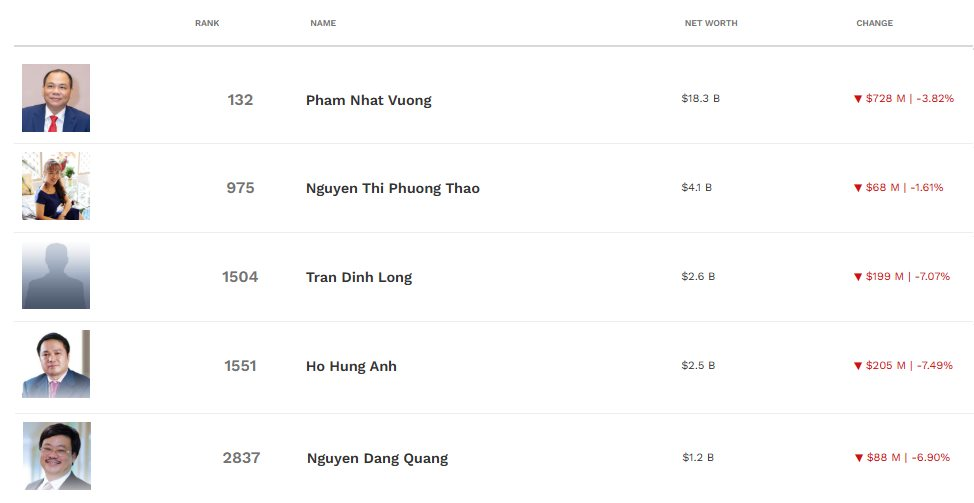Click Pham Nhat Vuong's profile photo
The height and width of the screenshot is (503, 974).
coord(56,98)
